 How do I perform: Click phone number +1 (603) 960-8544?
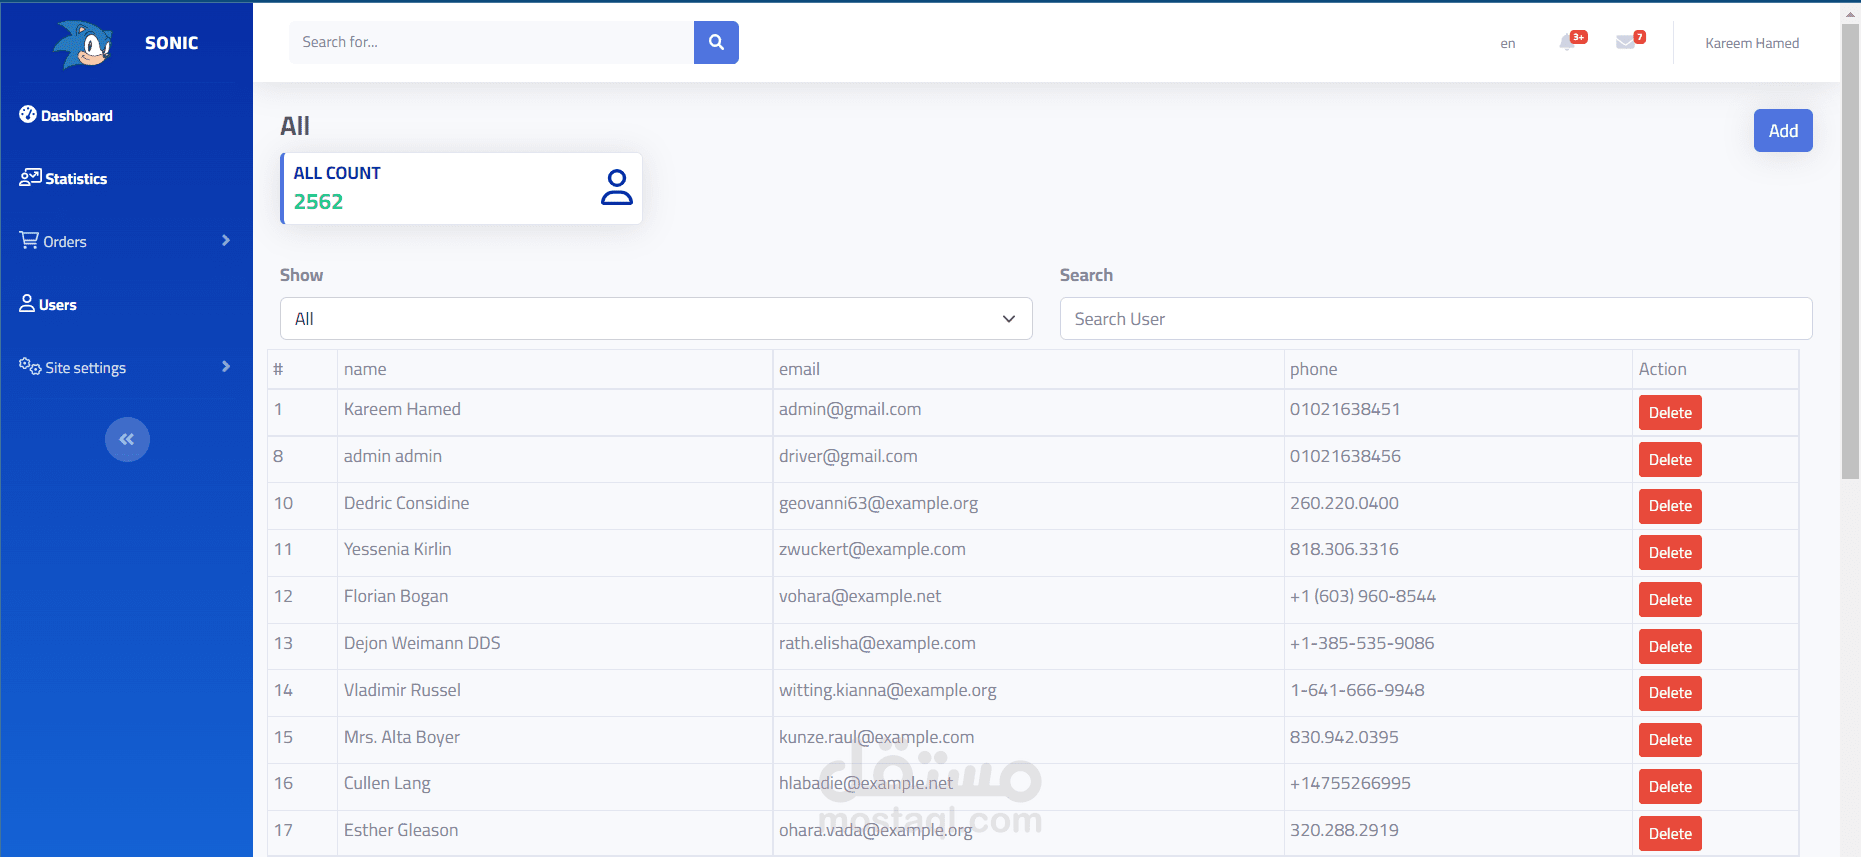[x=1363, y=596]
